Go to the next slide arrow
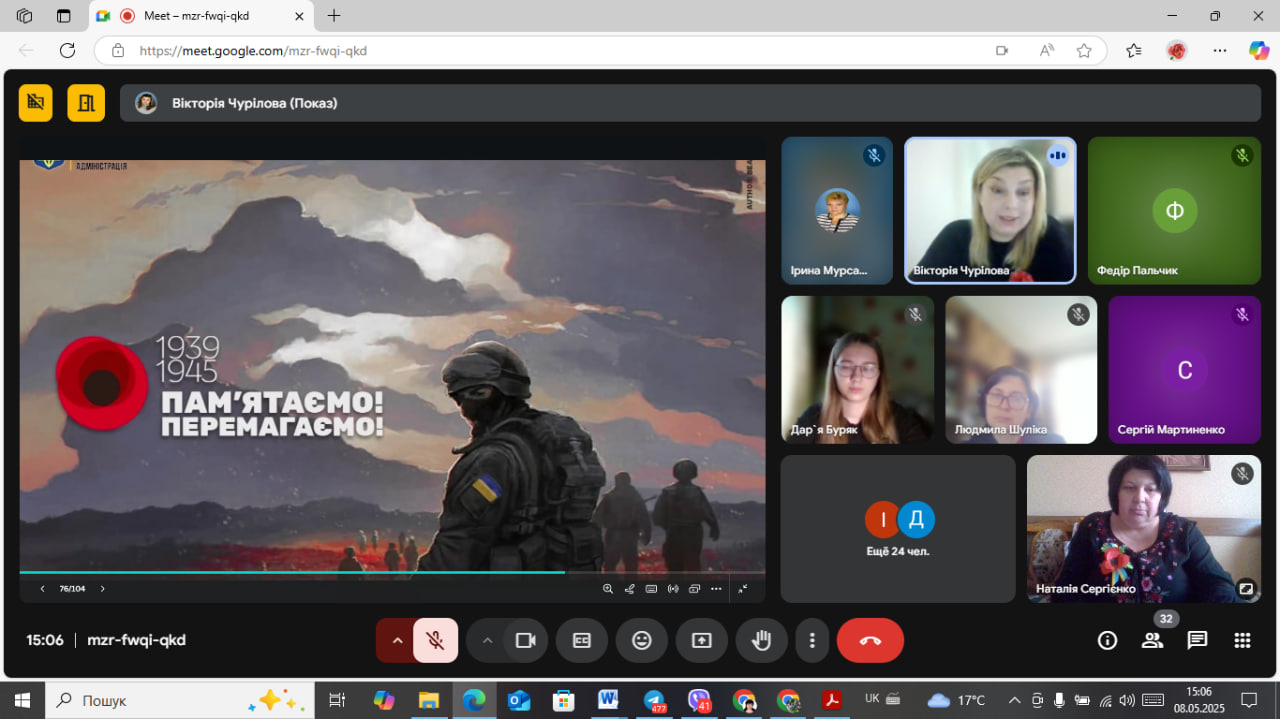This screenshot has width=1280, height=719. coord(102,589)
